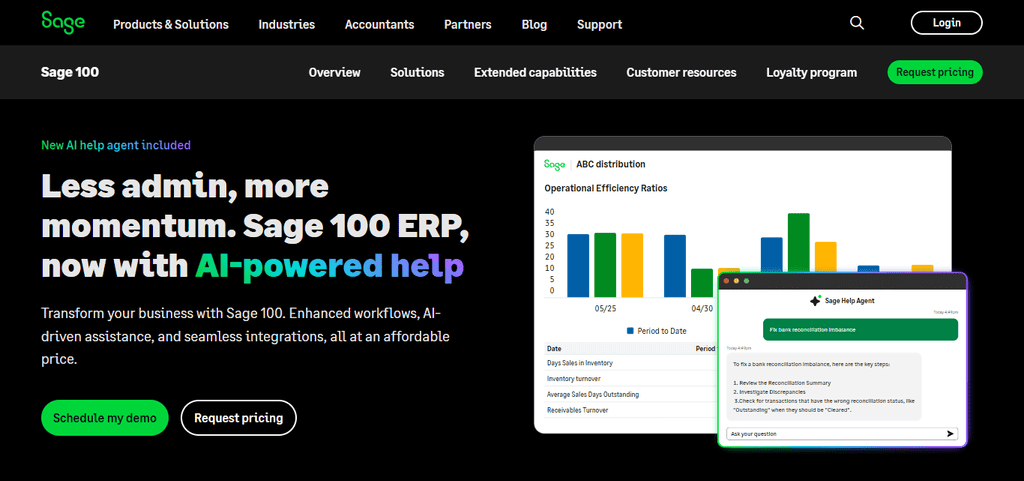
Task: Click the 'Sage Help Agent' chat title
Action: (x=850, y=301)
